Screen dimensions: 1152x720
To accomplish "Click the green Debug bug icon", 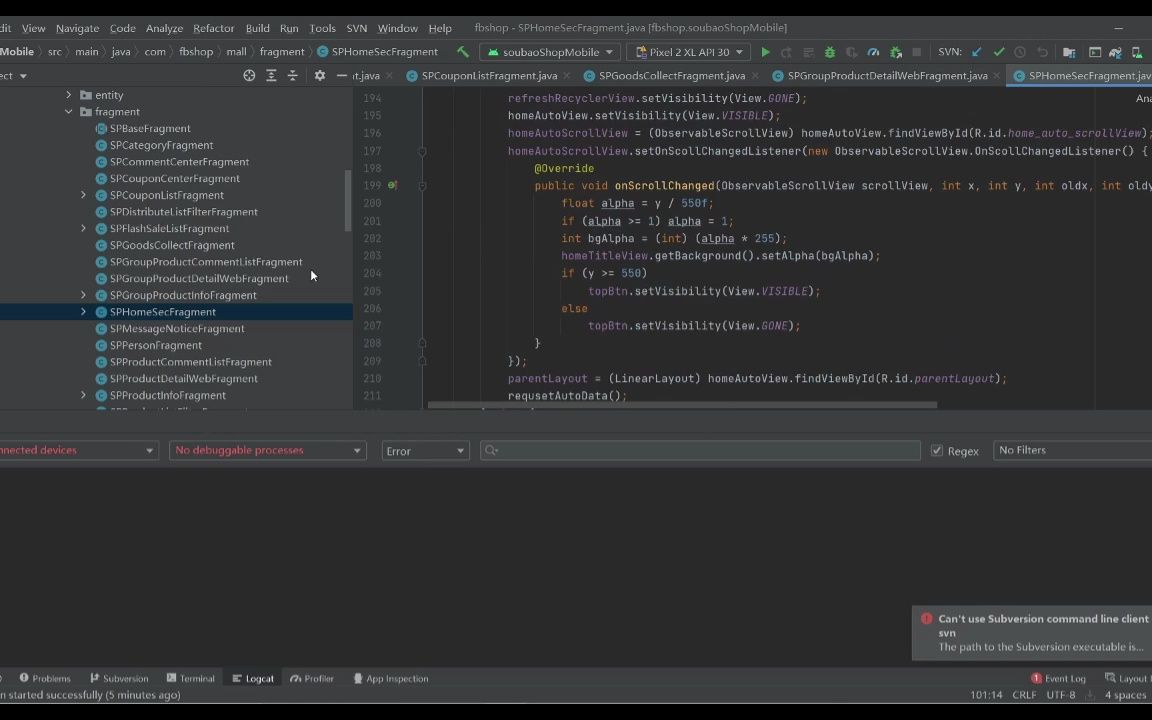I will (829, 52).
